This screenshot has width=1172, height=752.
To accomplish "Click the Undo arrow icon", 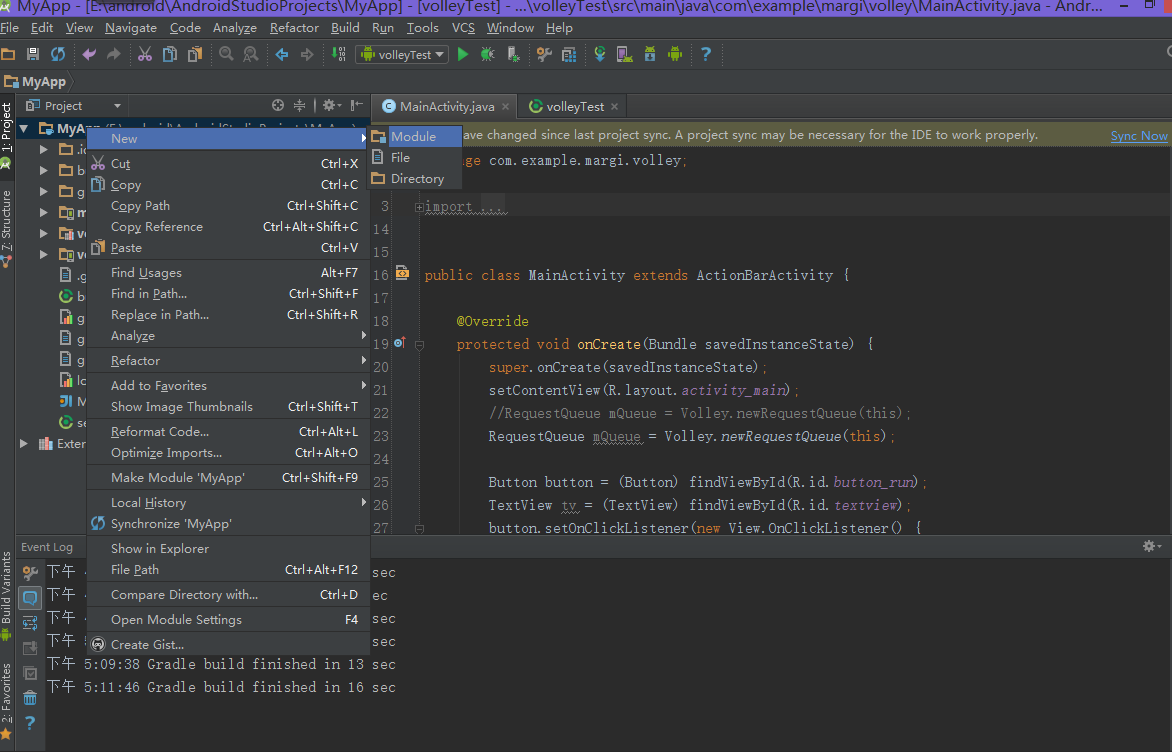I will point(89,54).
